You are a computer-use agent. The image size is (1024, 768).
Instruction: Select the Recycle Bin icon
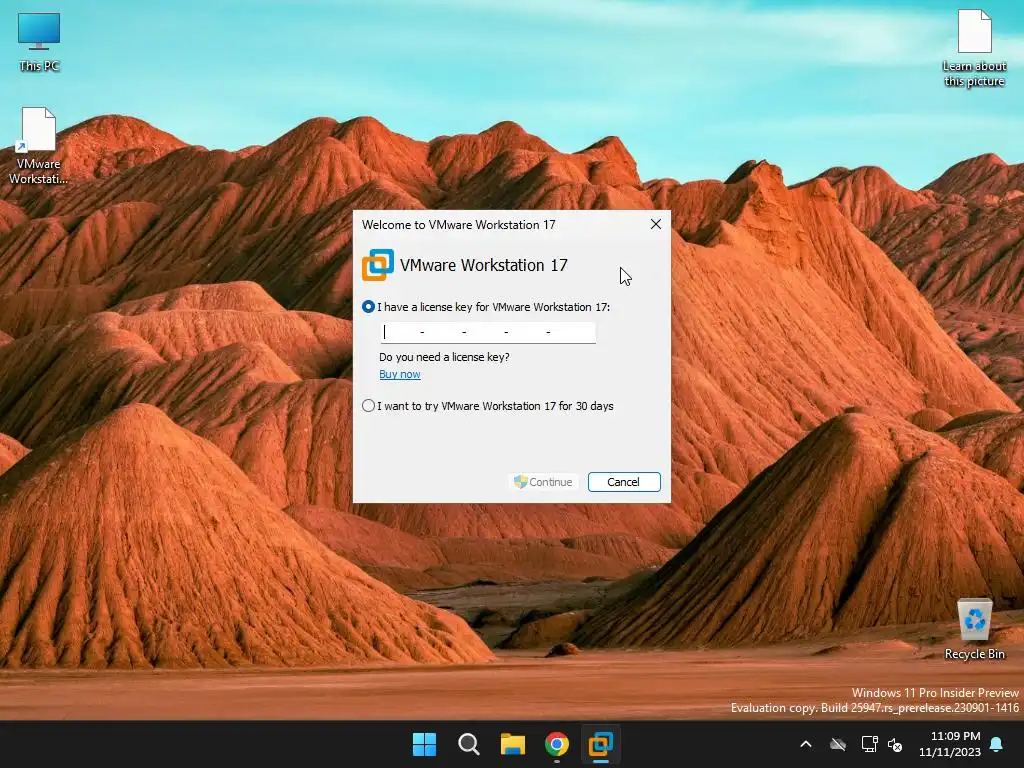pos(974,629)
